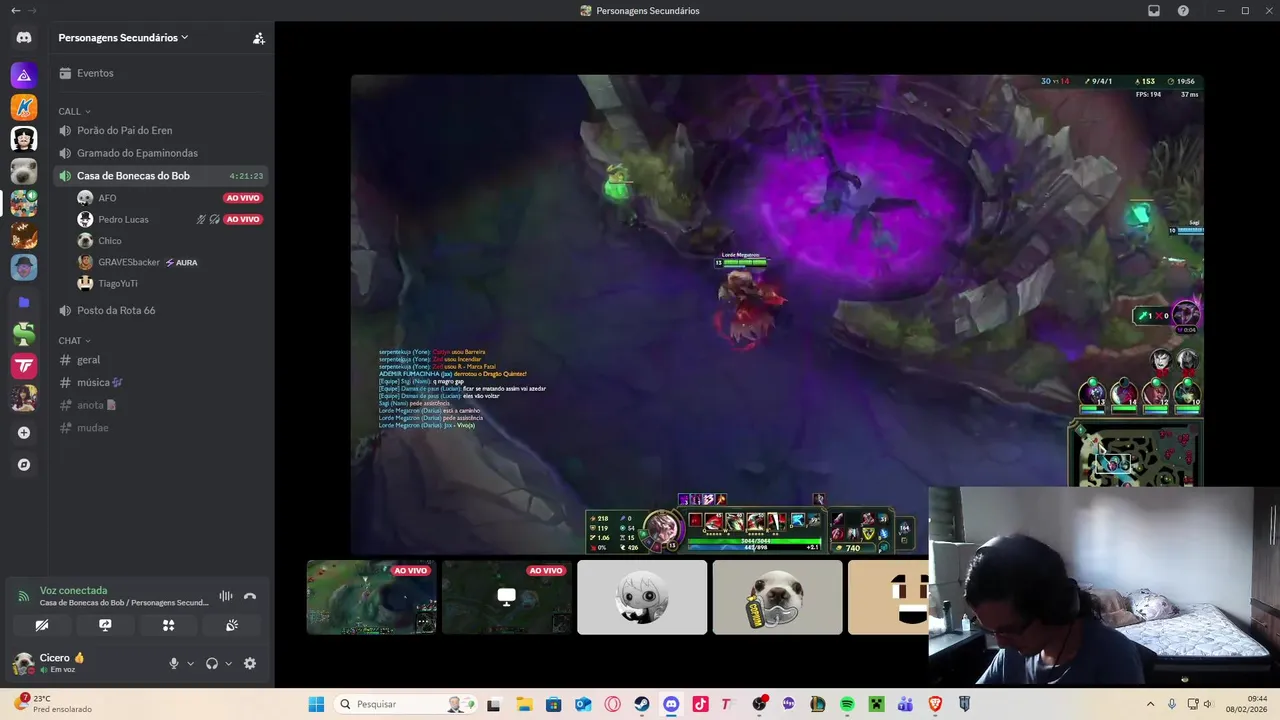Select the second live stream thumbnail
The height and width of the screenshot is (720, 1280).
507,597
